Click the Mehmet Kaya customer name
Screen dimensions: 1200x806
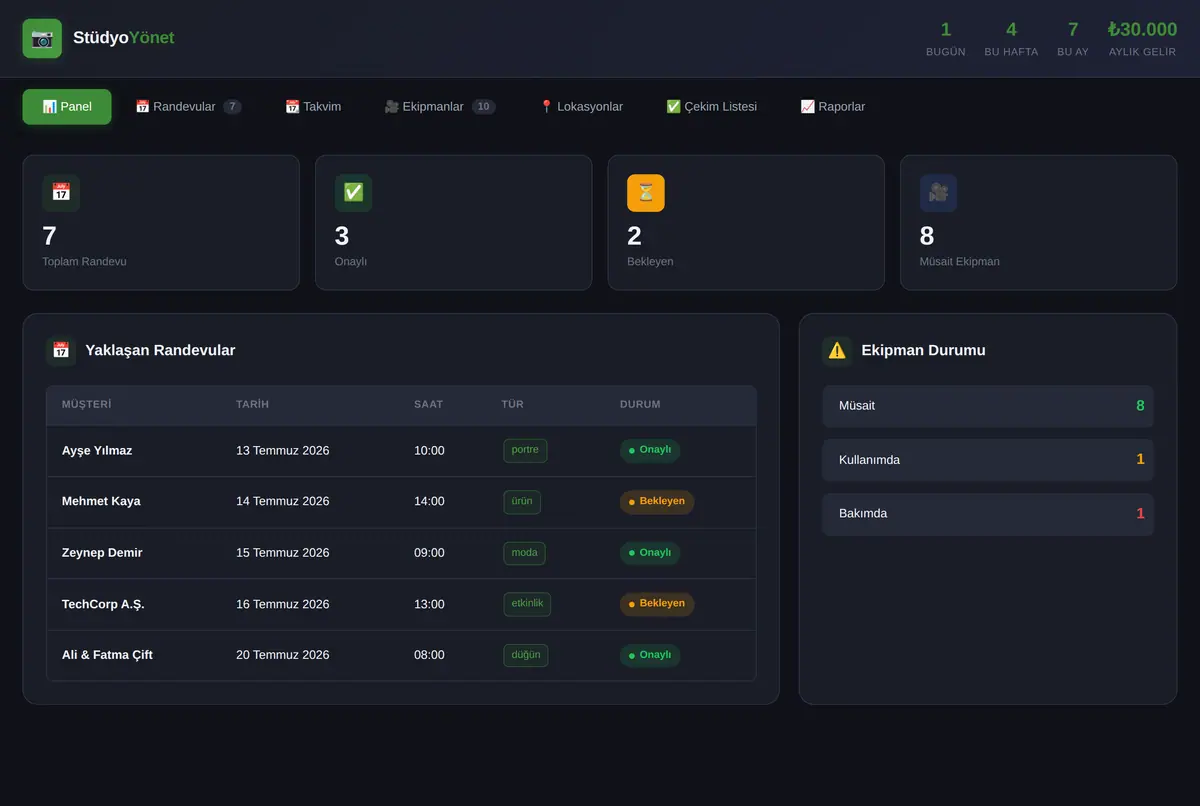[x=101, y=502]
